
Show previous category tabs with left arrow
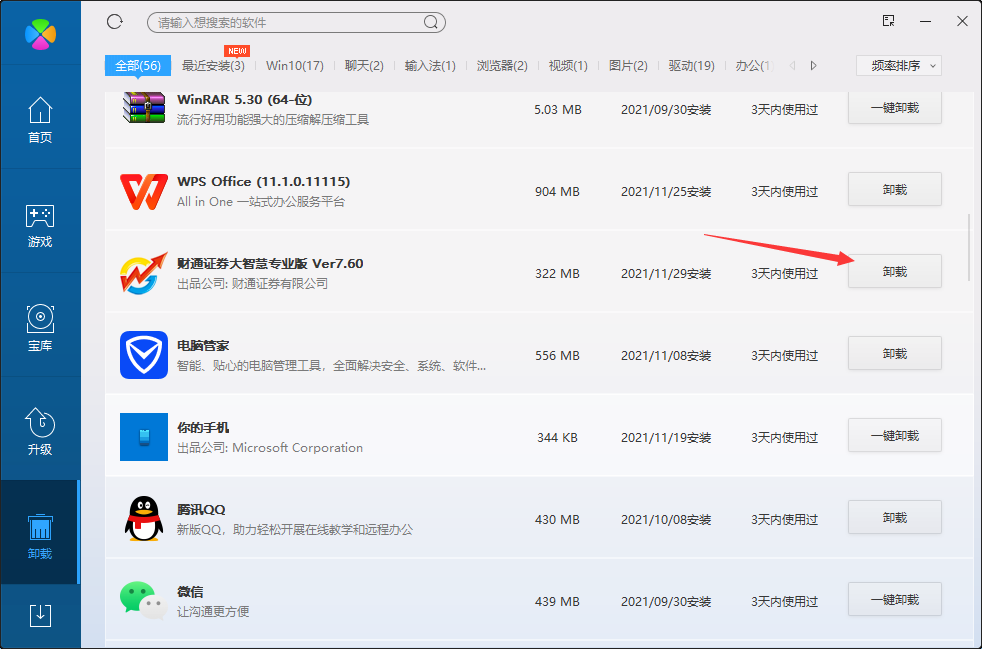[x=792, y=66]
